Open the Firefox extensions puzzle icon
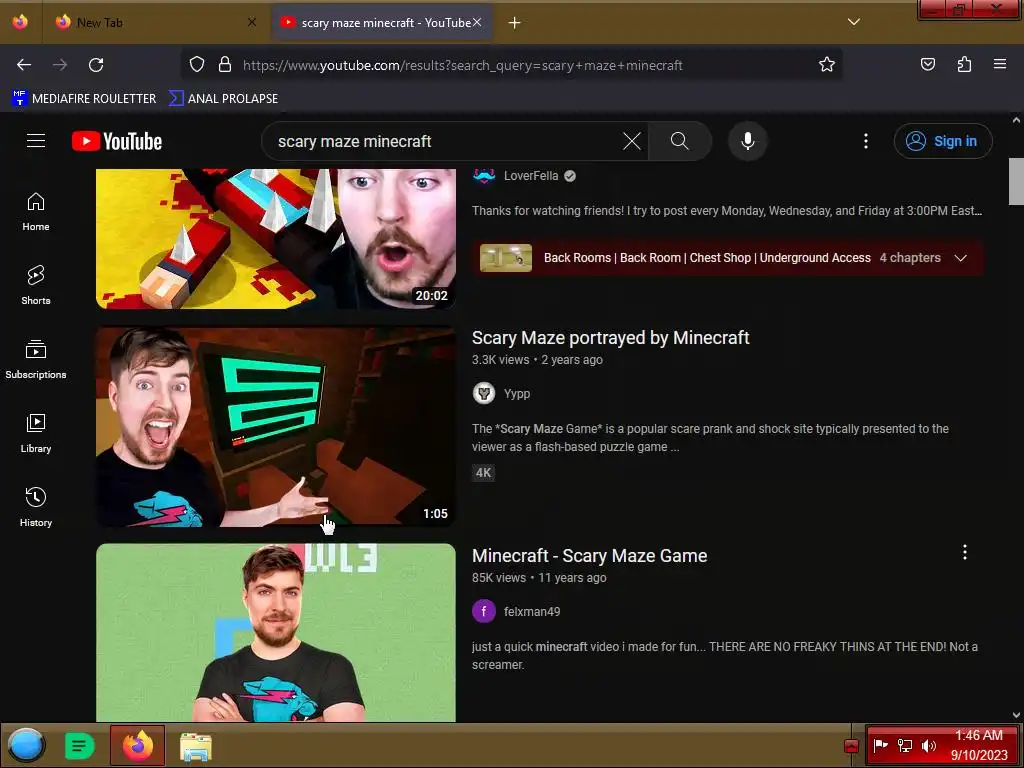Screen dimensions: 1024x768 click(964, 64)
